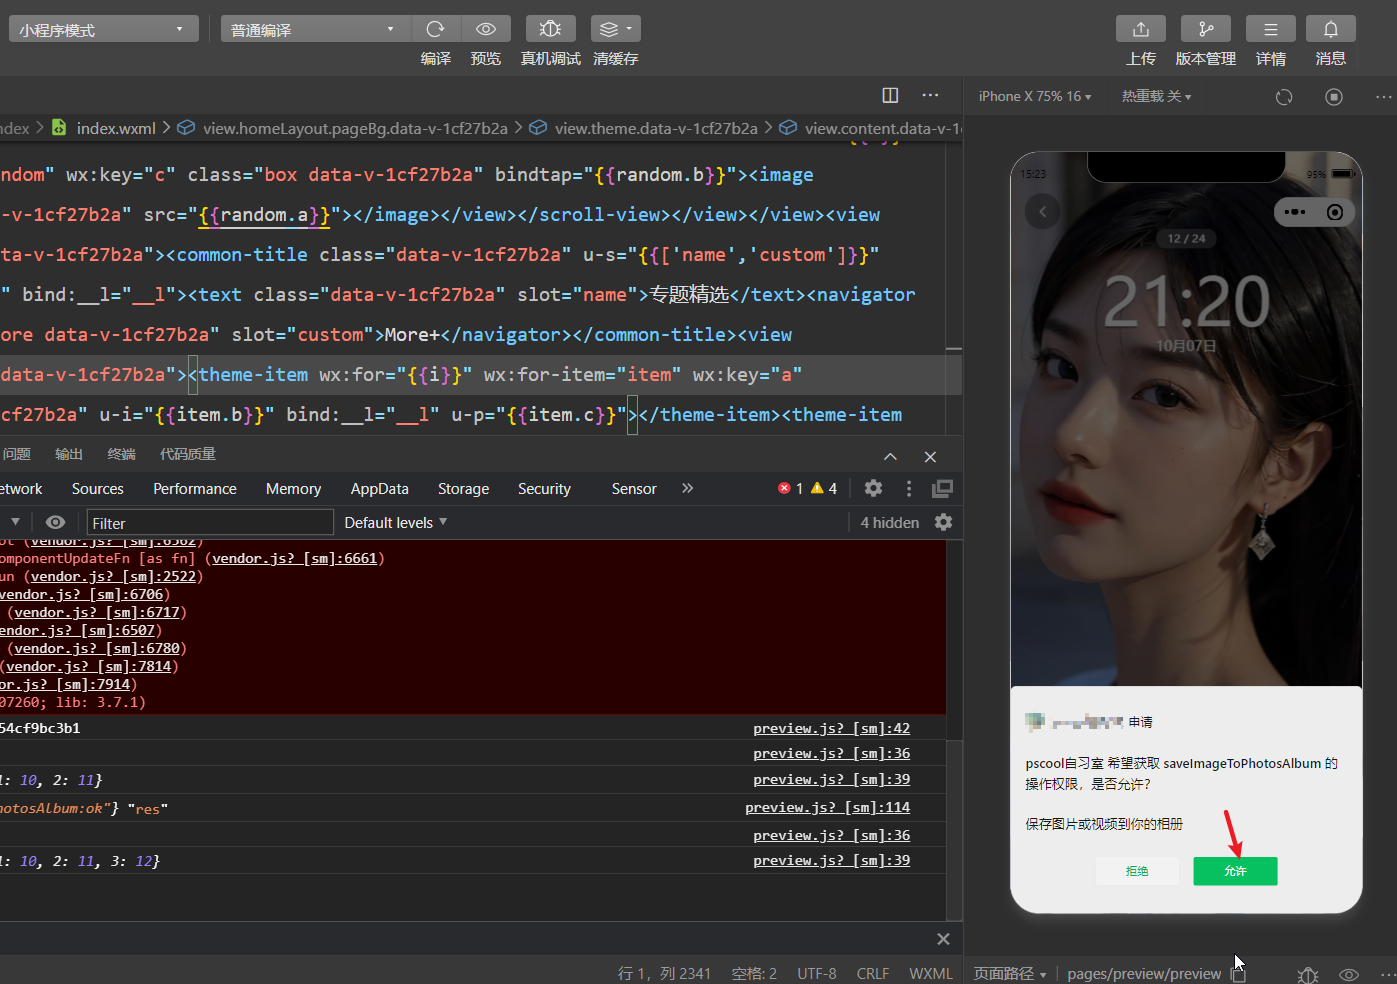Collapse the debugger panel with the up chevron
The height and width of the screenshot is (984, 1397).
click(890, 457)
